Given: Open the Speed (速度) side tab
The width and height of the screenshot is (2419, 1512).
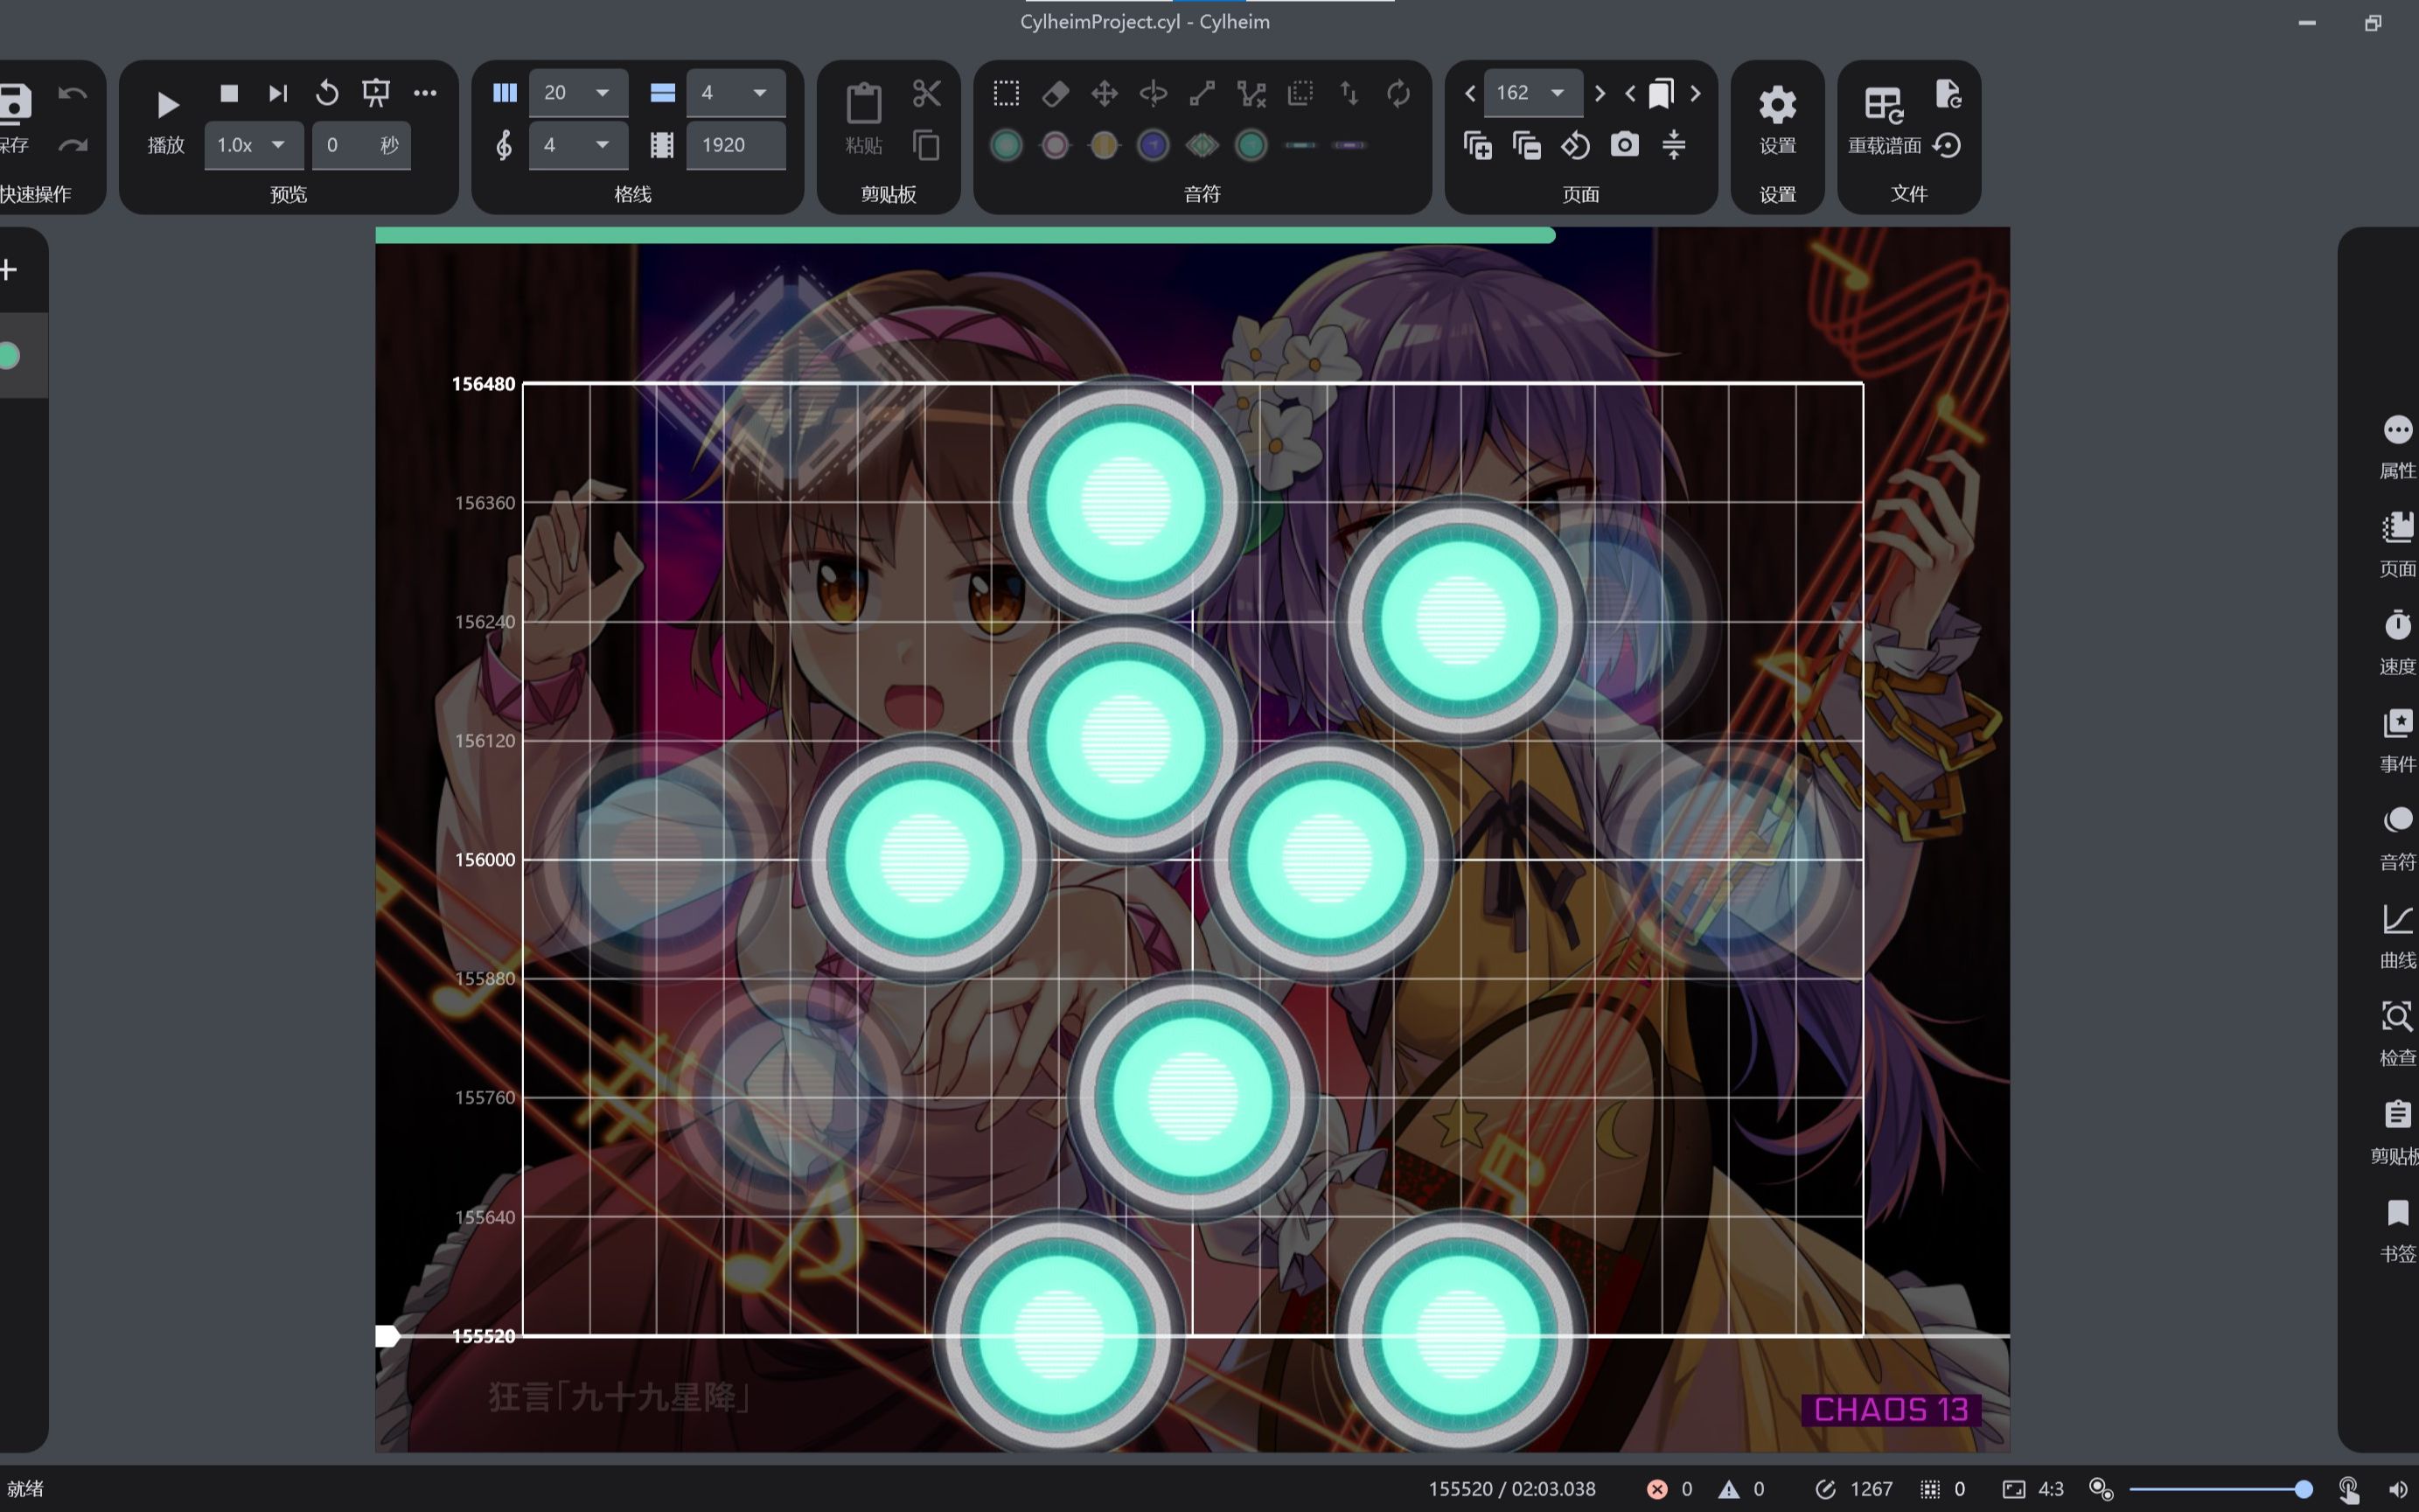Looking at the screenshot, I should pos(2397,643).
